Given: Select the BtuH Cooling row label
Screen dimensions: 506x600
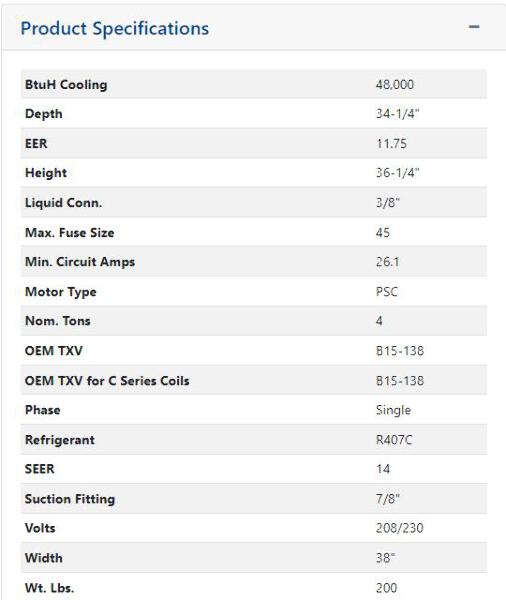Looking at the screenshot, I should click(66, 85).
